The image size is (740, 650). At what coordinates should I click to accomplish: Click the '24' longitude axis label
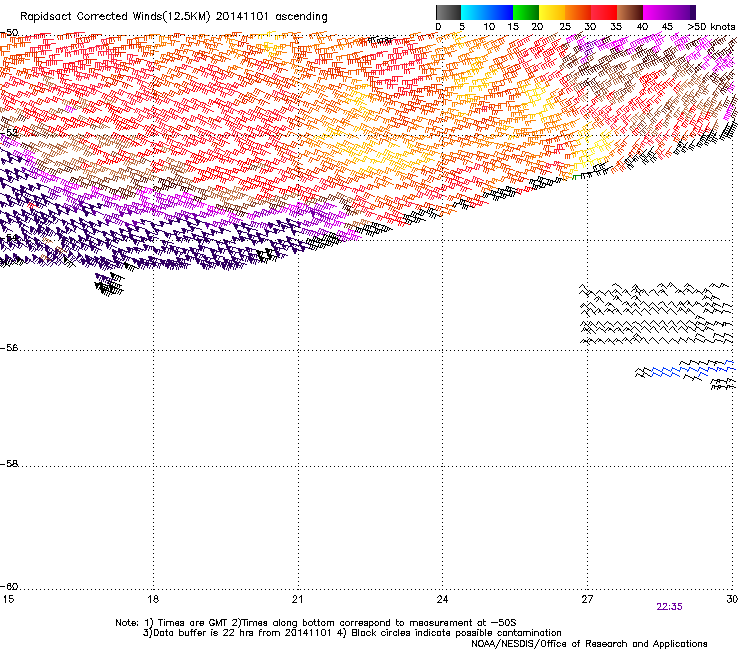point(442,599)
